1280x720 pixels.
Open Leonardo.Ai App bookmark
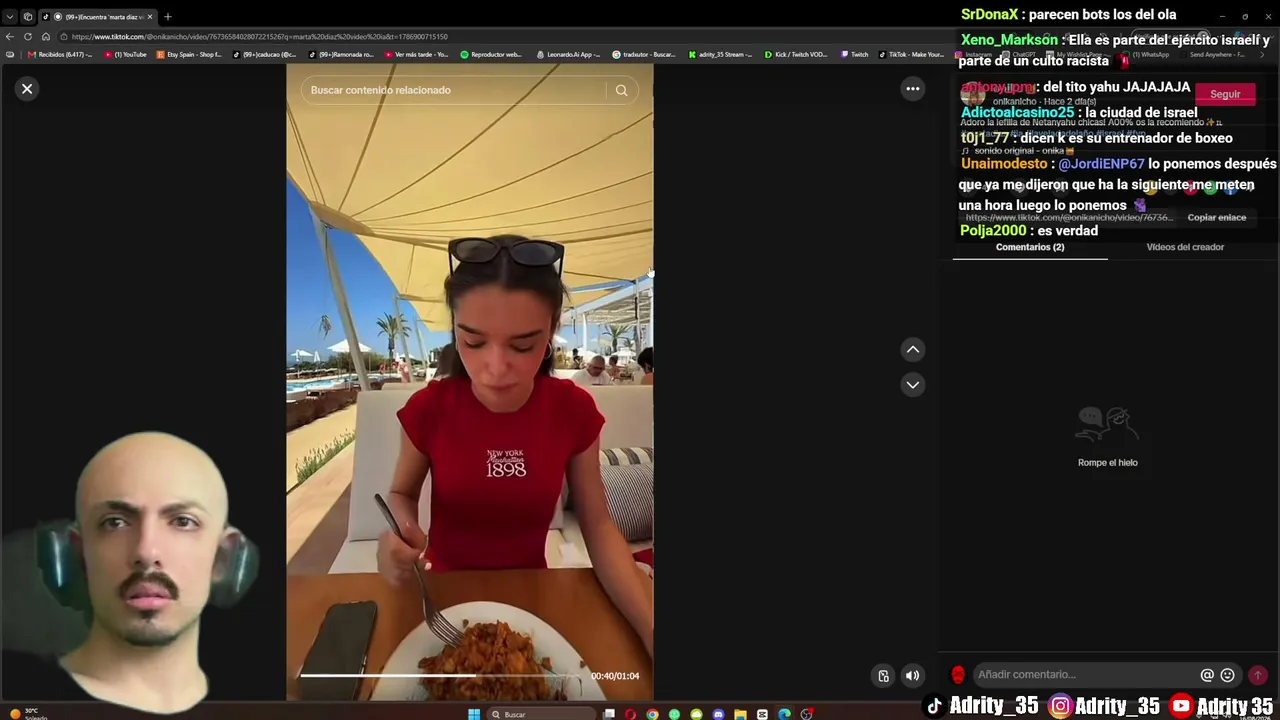568,54
